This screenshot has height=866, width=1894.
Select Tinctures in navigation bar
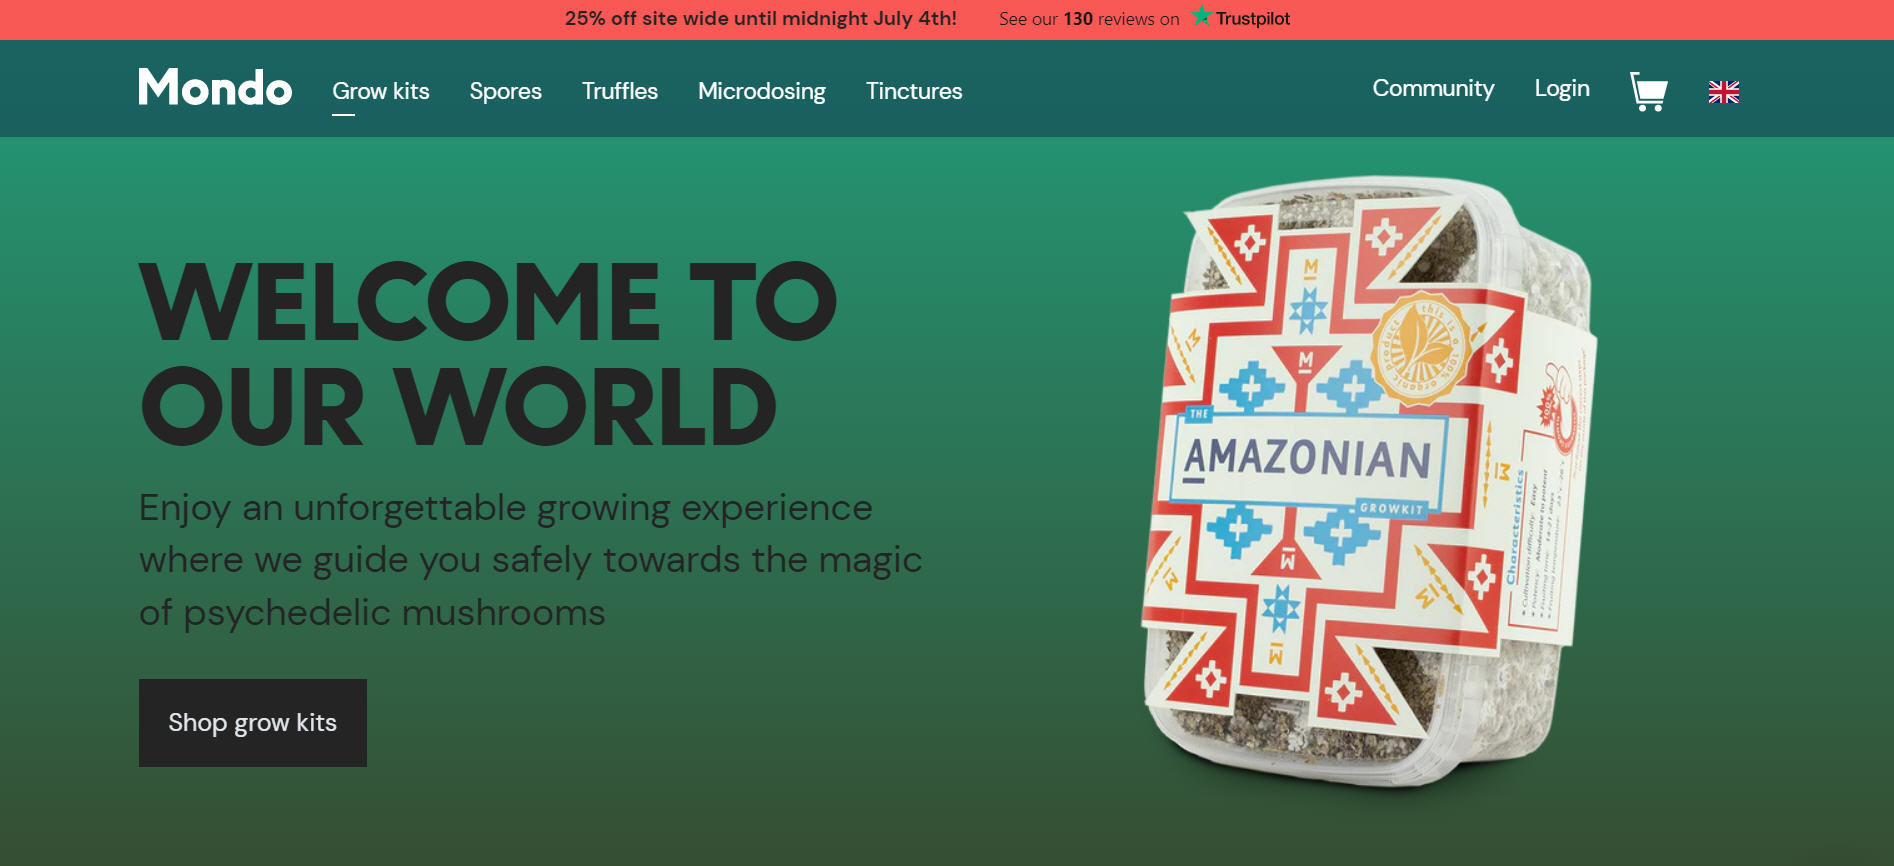tap(914, 91)
